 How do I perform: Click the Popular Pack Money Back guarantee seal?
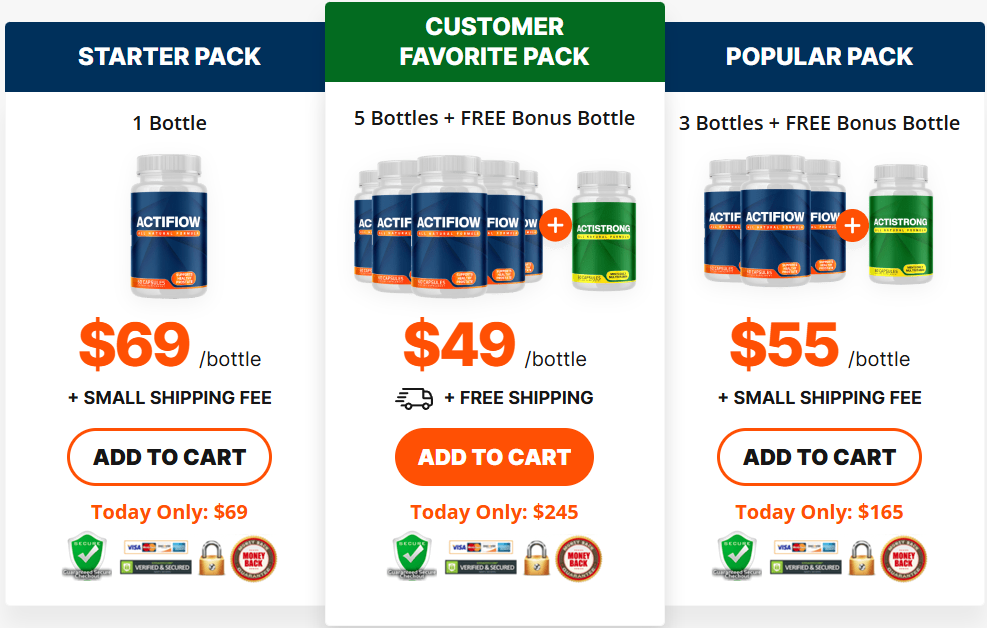(x=903, y=559)
